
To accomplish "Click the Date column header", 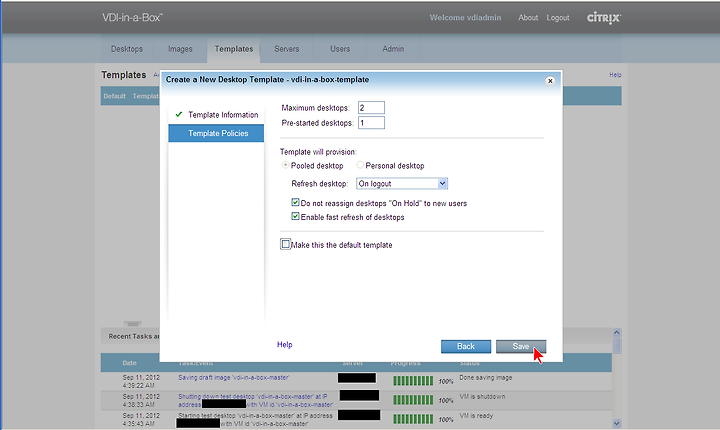I will (x=129, y=363).
